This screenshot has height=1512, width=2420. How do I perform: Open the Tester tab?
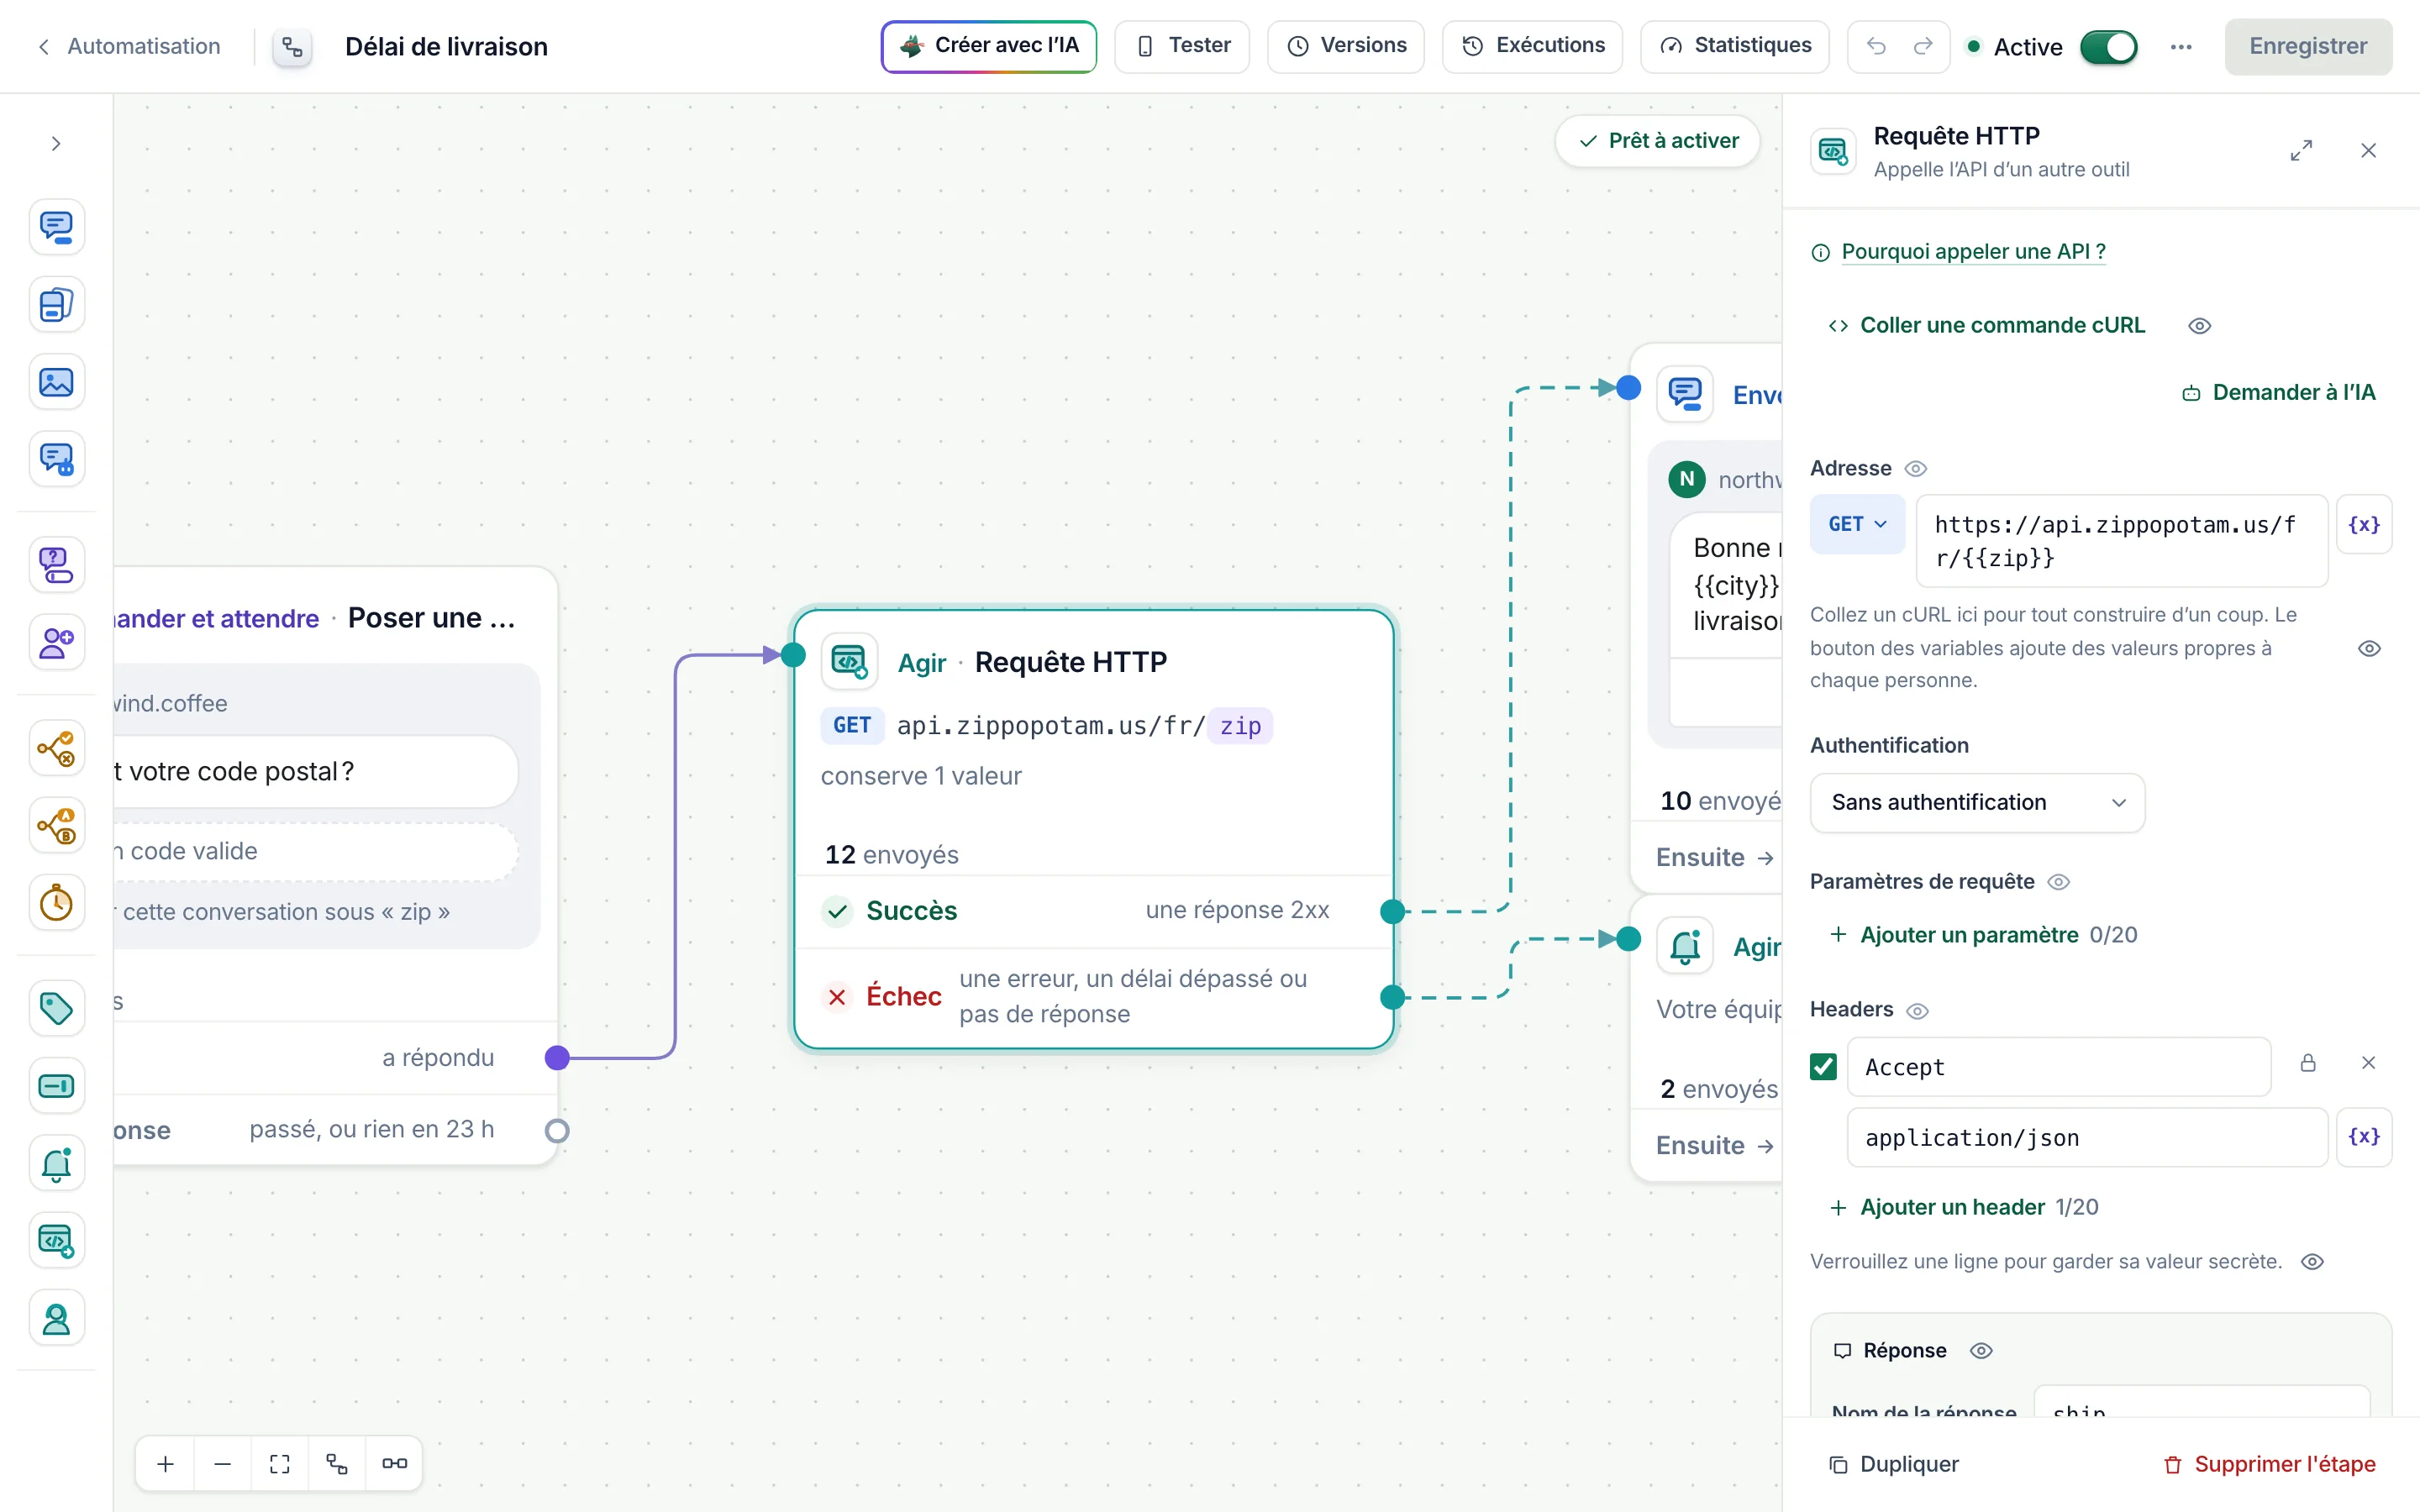coord(1182,46)
